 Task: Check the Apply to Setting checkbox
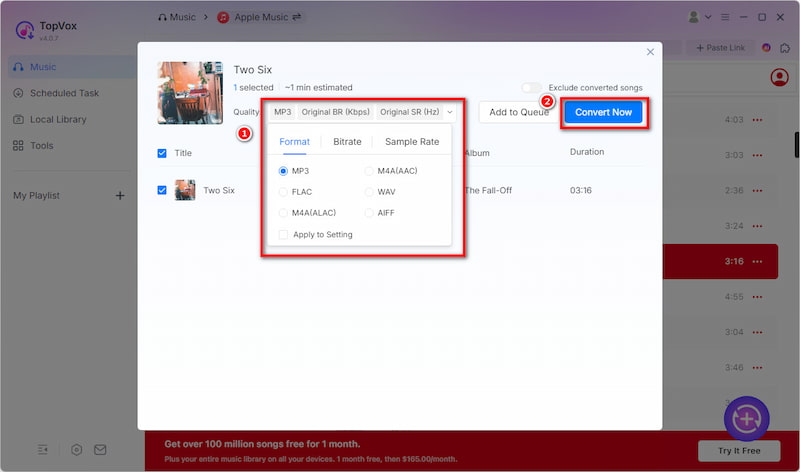(284, 234)
